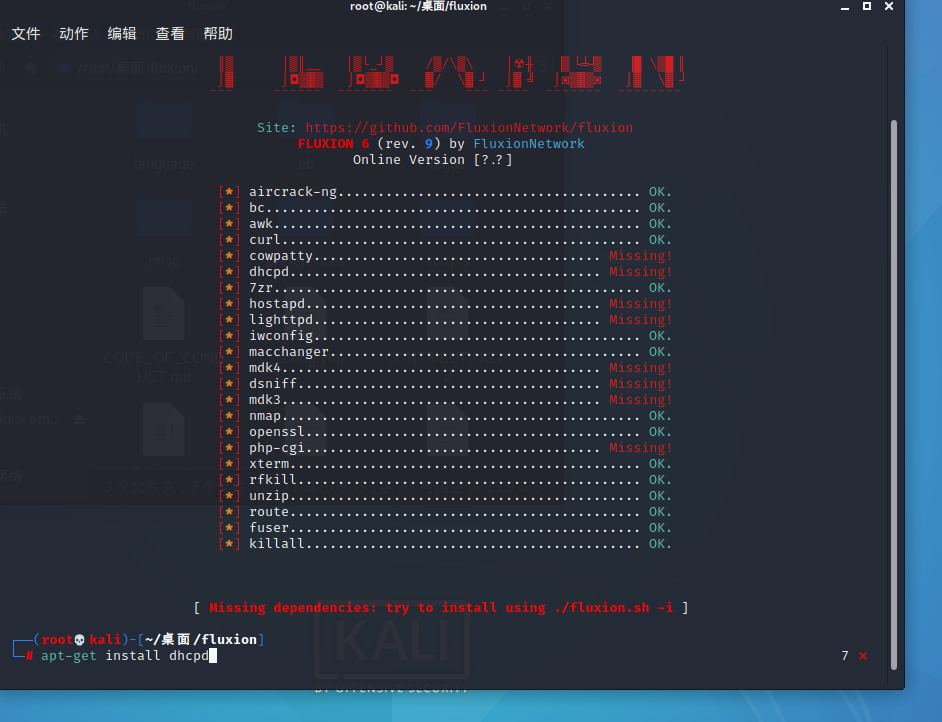This screenshot has height=722, width=942.
Task: Click the cowpatty Missing line
Action: pos(445,256)
